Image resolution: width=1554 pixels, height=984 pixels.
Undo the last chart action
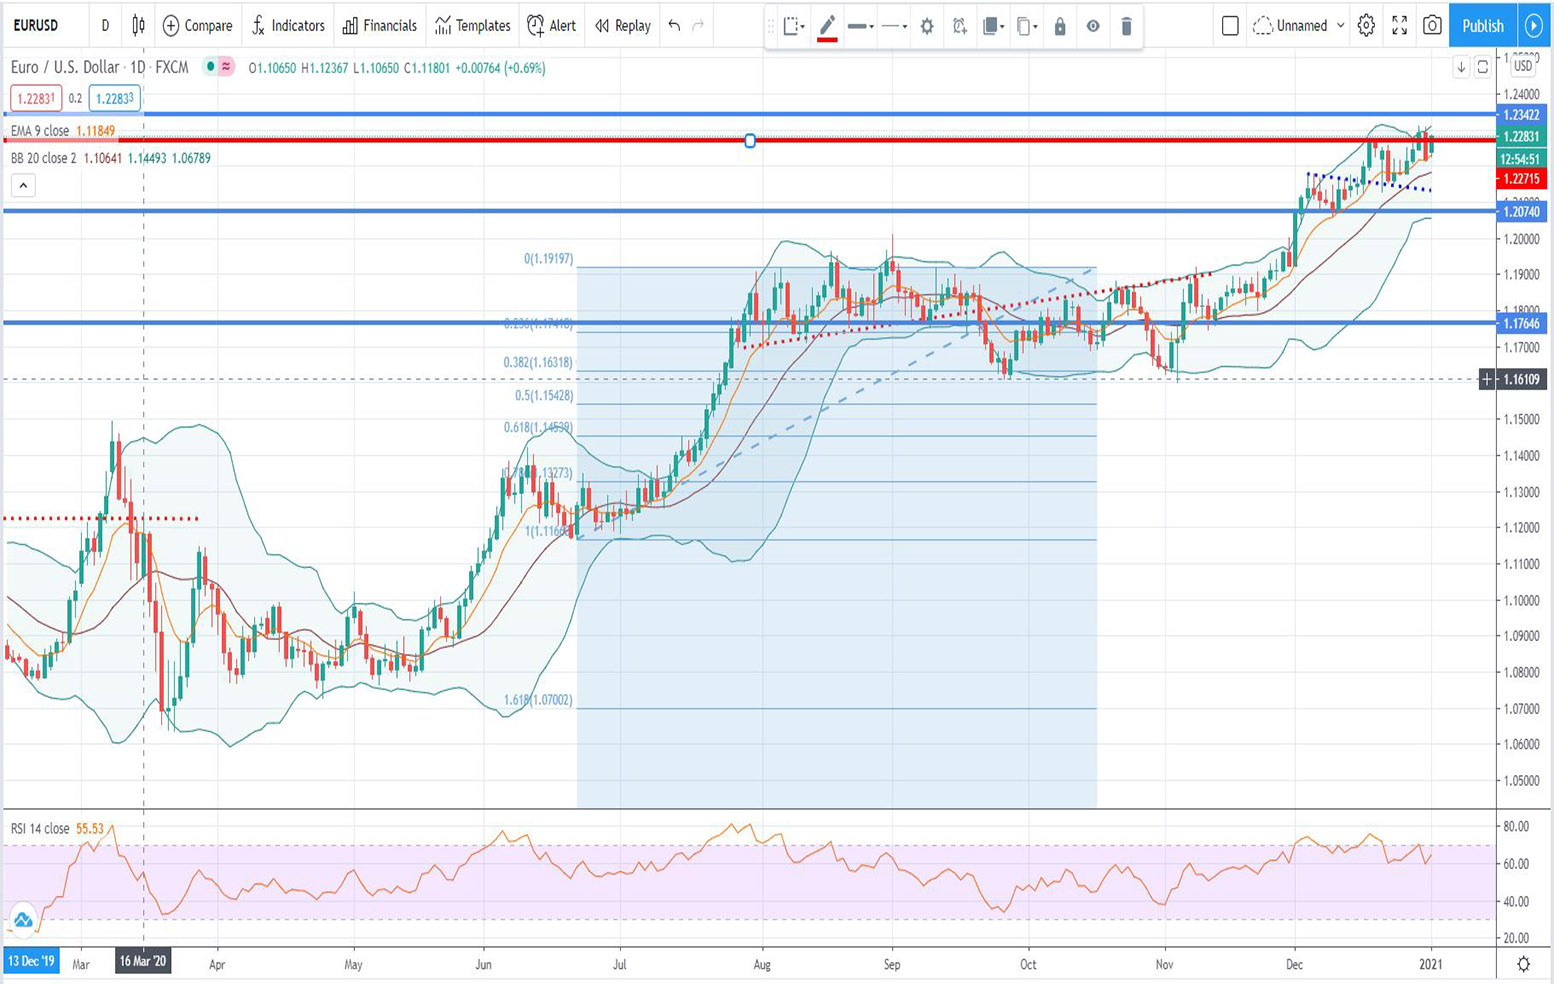(x=674, y=25)
